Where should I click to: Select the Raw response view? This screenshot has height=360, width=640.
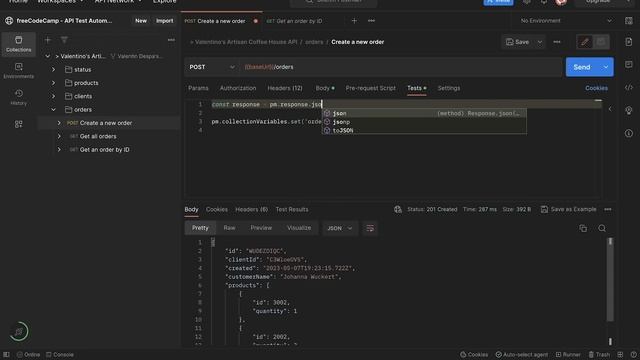[x=229, y=228]
